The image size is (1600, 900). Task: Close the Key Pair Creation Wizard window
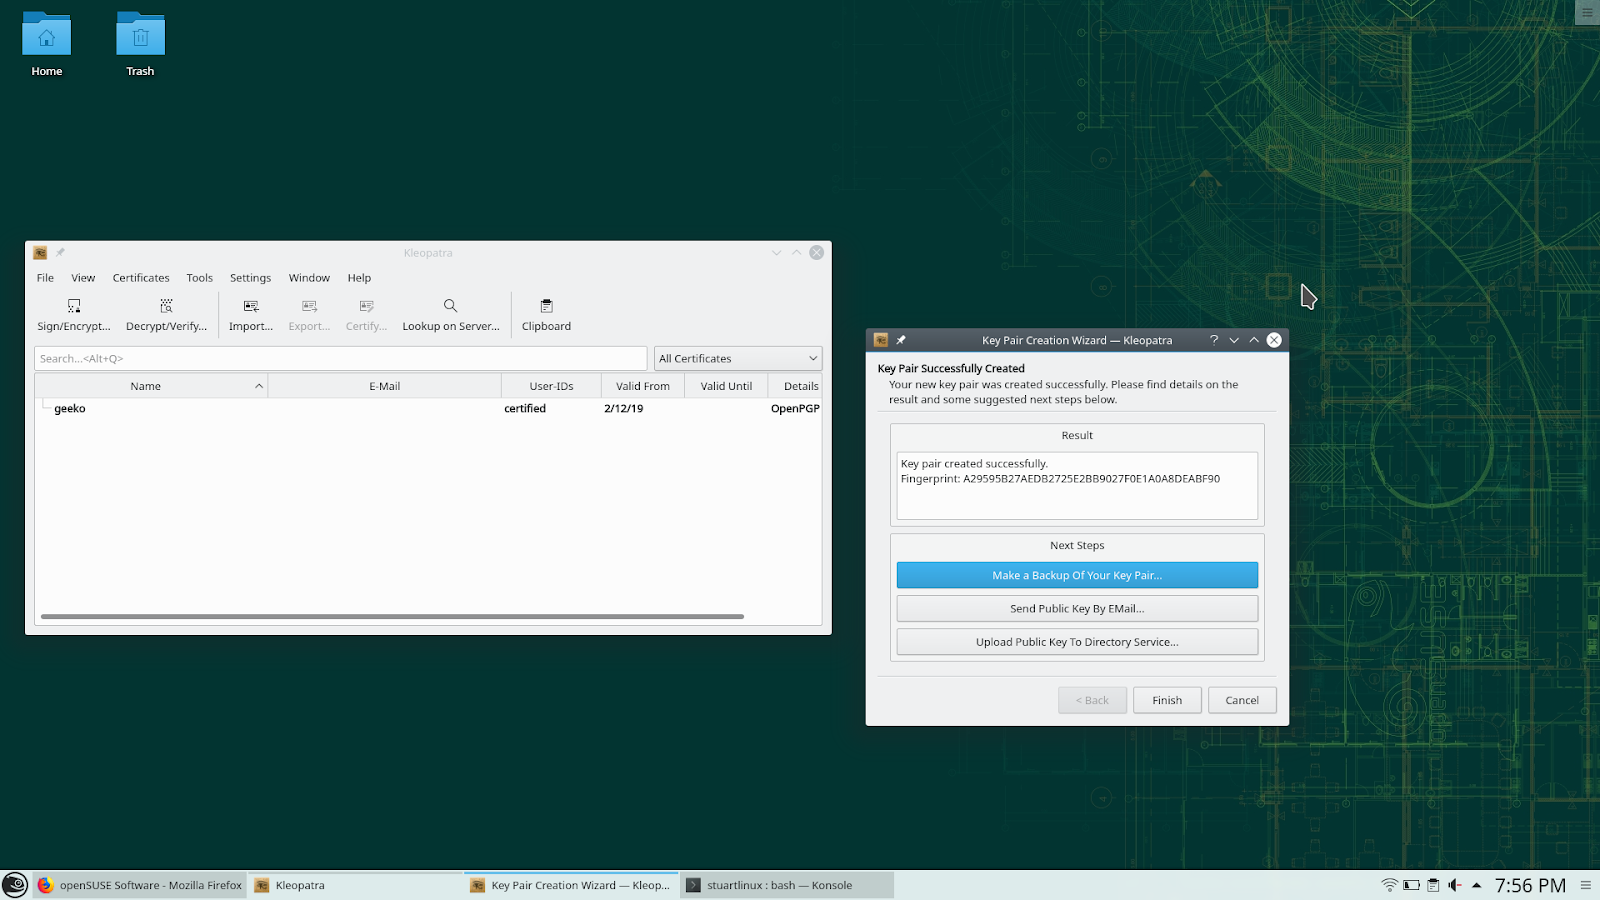point(1274,340)
